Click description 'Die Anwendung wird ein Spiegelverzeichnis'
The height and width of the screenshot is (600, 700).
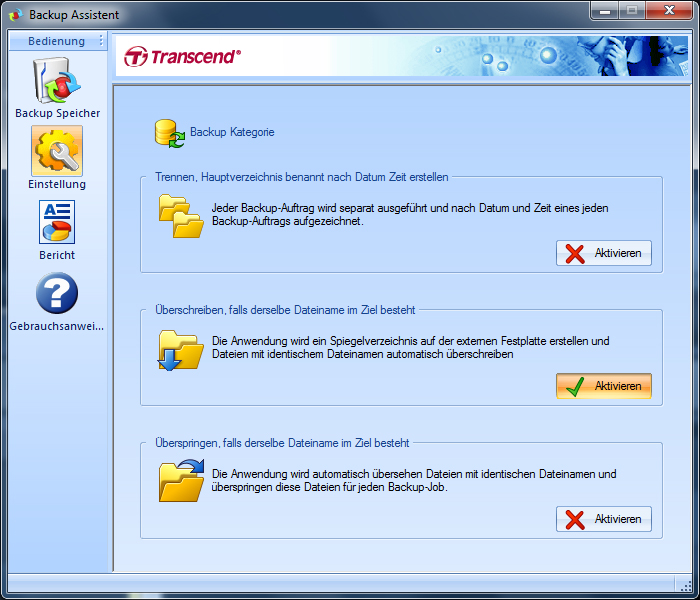(410, 348)
